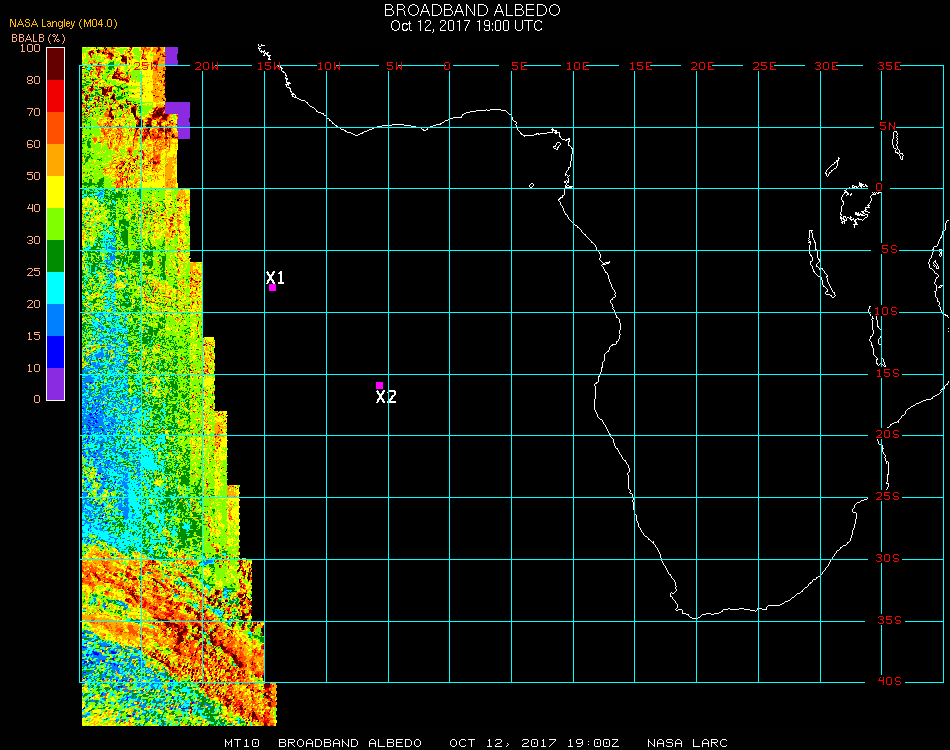Choose the light green 30-40 legend swatch

(x=56, y=224)
